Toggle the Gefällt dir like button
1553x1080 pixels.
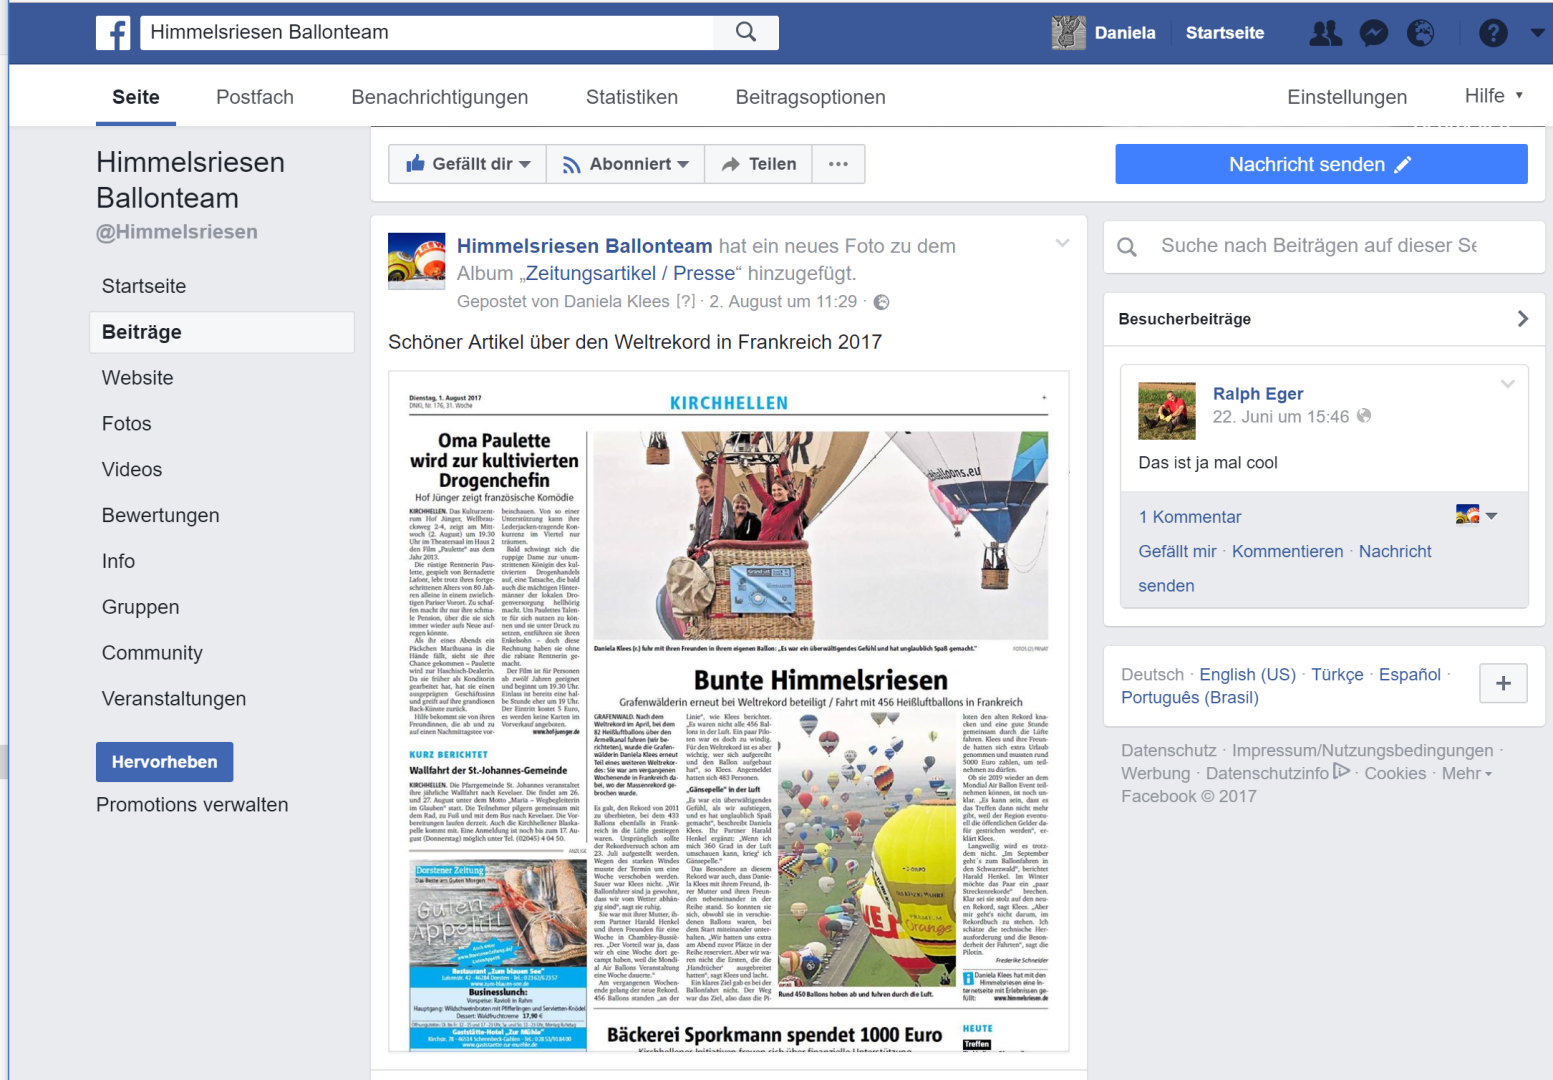[x=467, y=164]
